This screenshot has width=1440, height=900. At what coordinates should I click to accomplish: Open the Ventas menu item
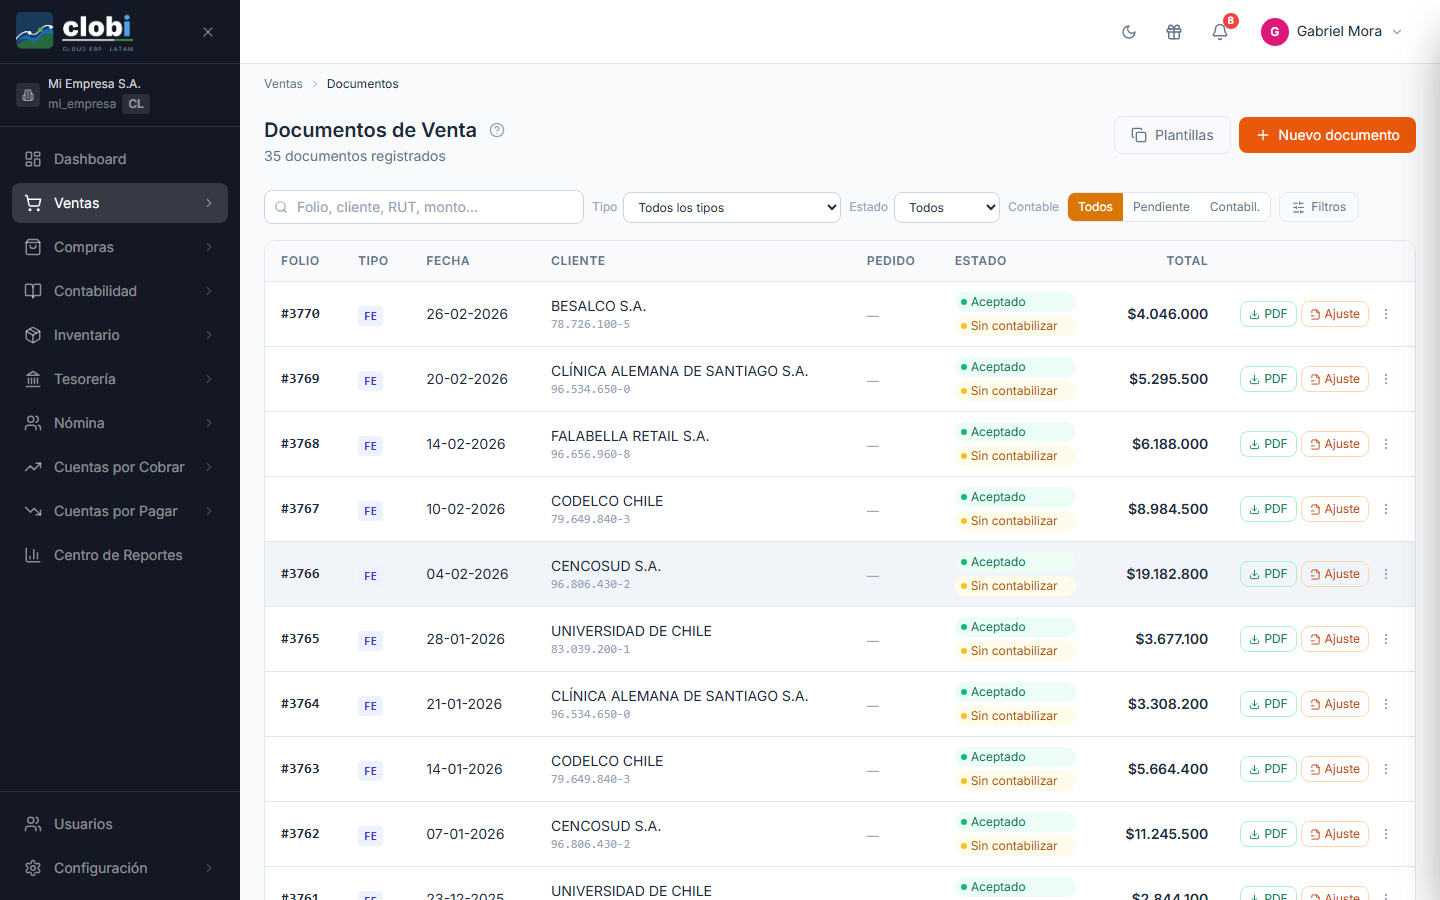coord(120,203)
